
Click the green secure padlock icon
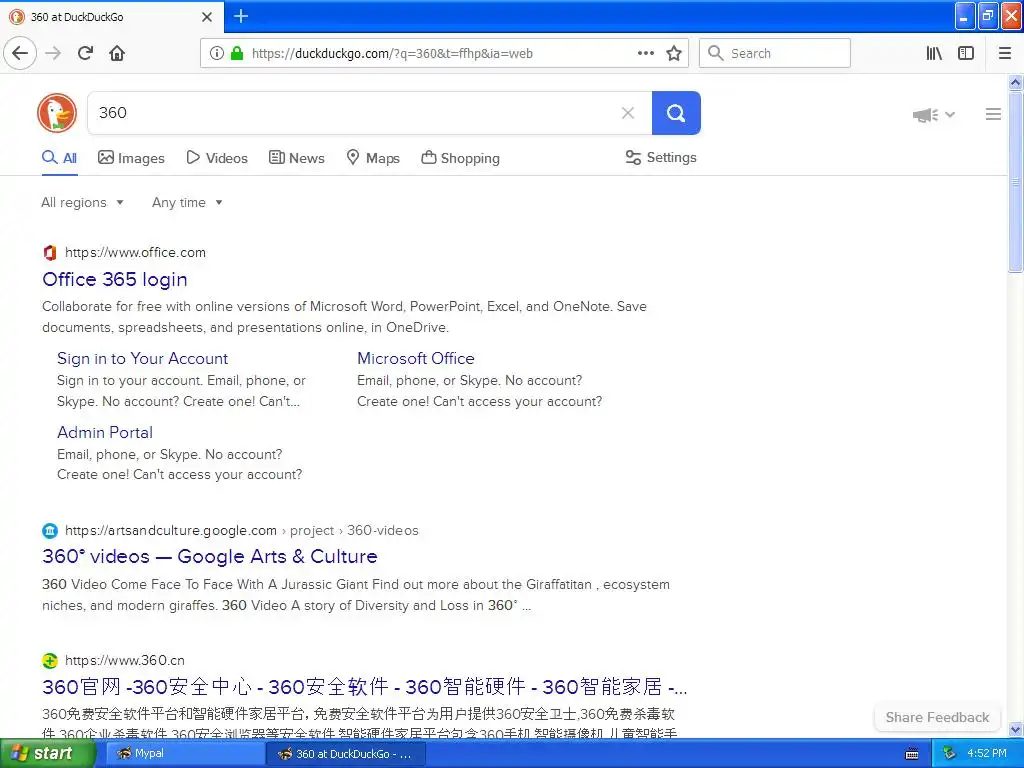(236, 53)
